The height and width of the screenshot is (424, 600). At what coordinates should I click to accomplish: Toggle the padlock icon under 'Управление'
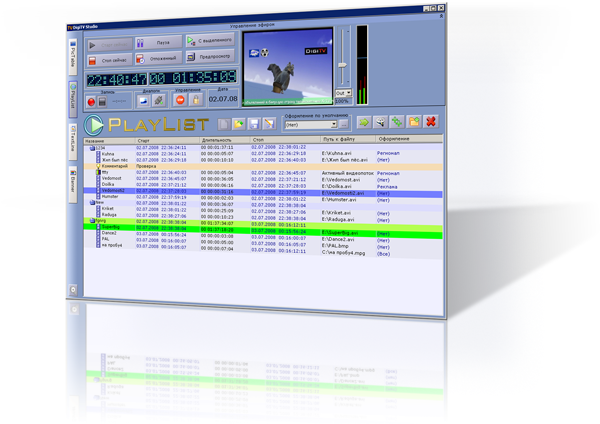click(x=196, y=100)
